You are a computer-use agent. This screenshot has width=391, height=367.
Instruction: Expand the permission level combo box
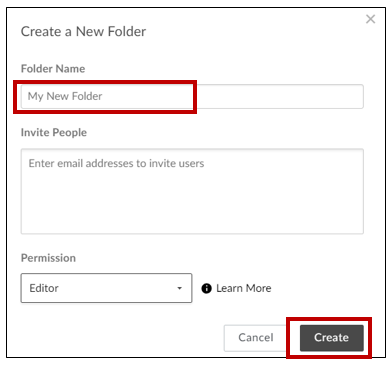tap(106, 288)
